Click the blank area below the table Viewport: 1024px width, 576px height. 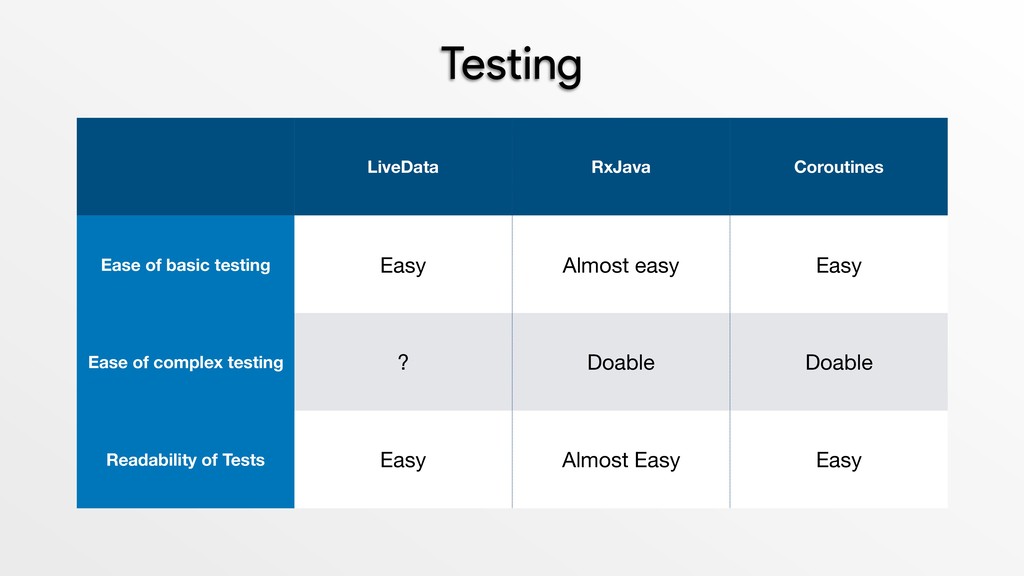click(x=512, y=542)
